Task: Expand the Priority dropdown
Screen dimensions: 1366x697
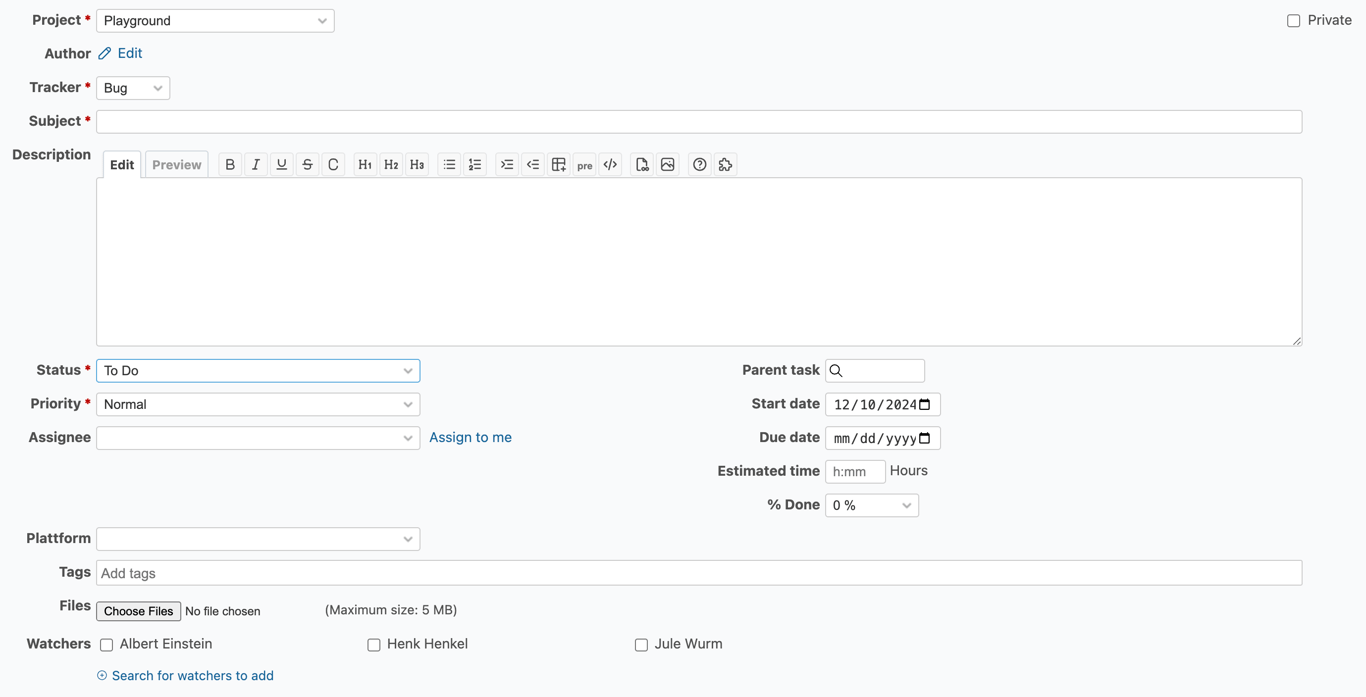Action: point(258,404)
